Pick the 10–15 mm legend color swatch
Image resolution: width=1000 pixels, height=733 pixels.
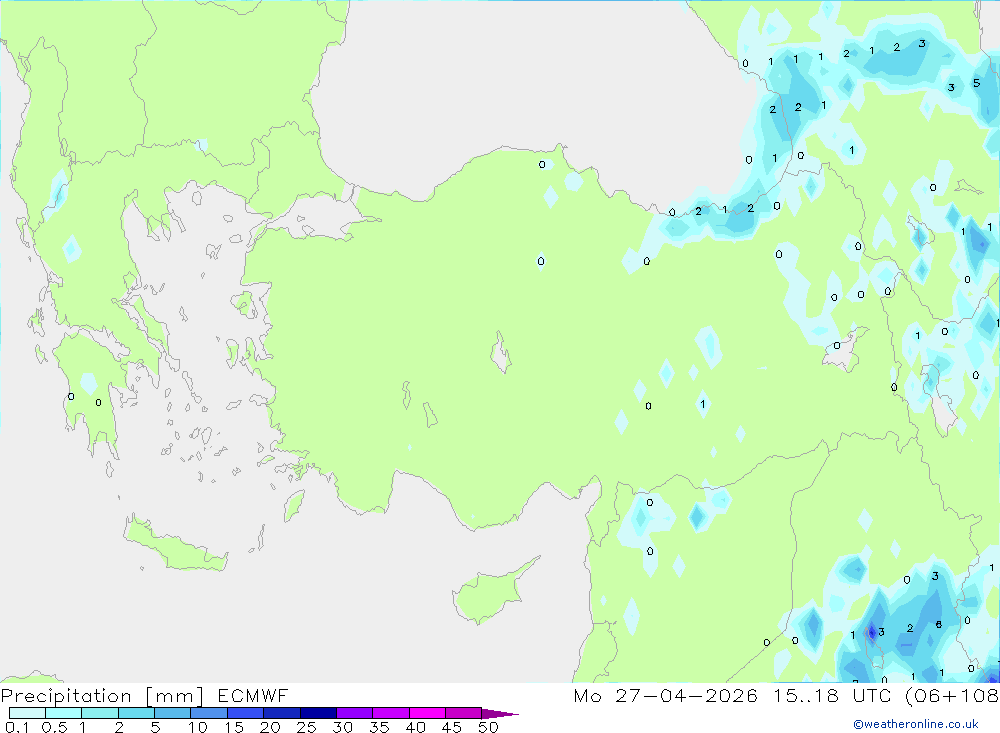(209, 713)
